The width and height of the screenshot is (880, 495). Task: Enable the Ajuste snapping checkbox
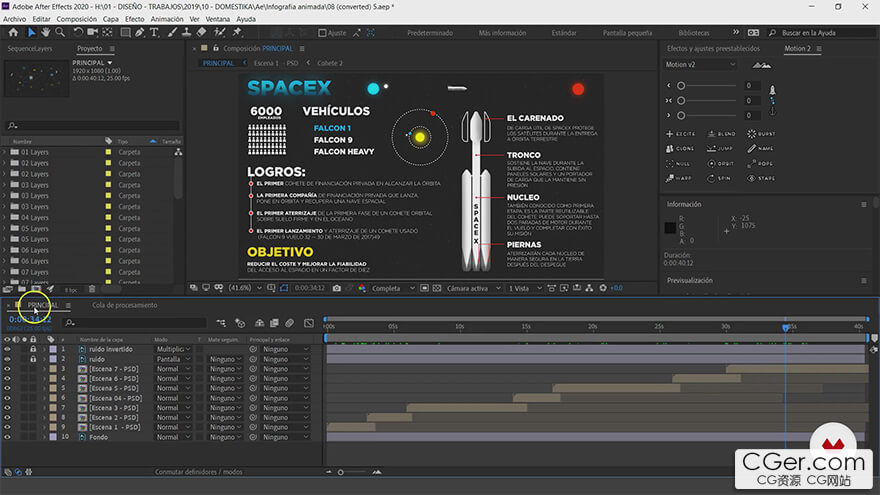[322, 33]
